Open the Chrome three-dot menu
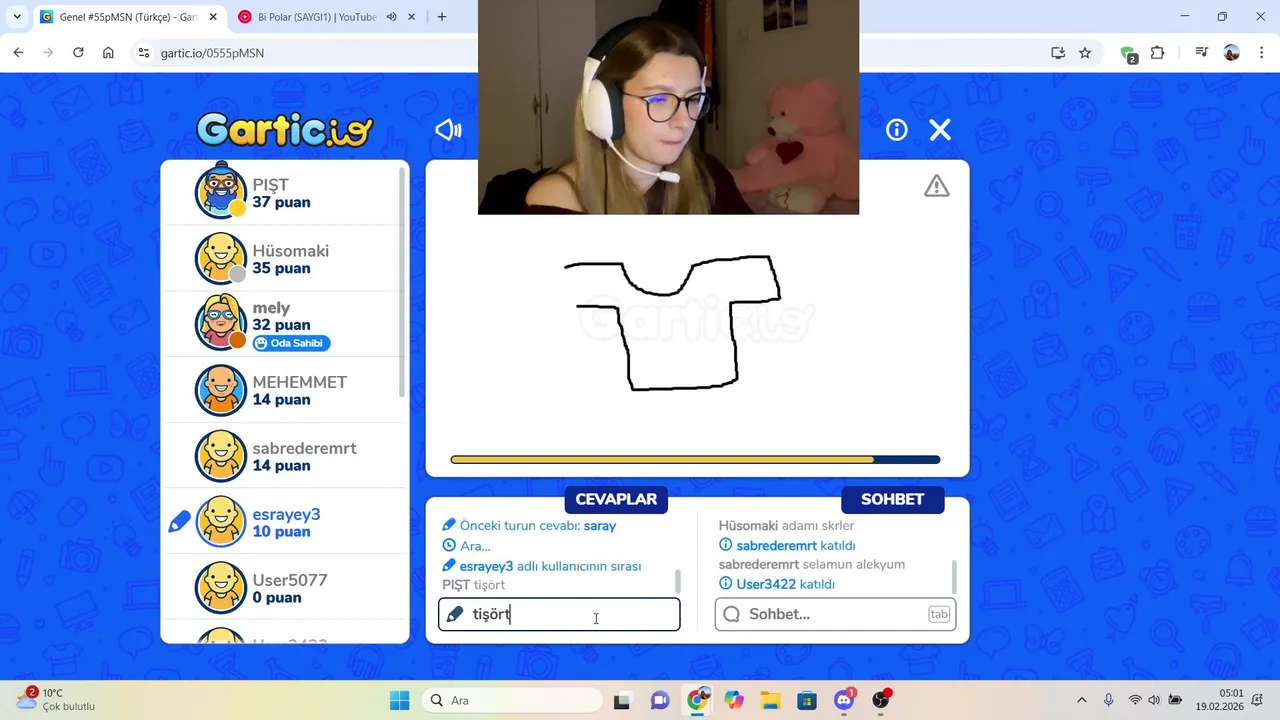1280x720 pixels. [1260, 53]
